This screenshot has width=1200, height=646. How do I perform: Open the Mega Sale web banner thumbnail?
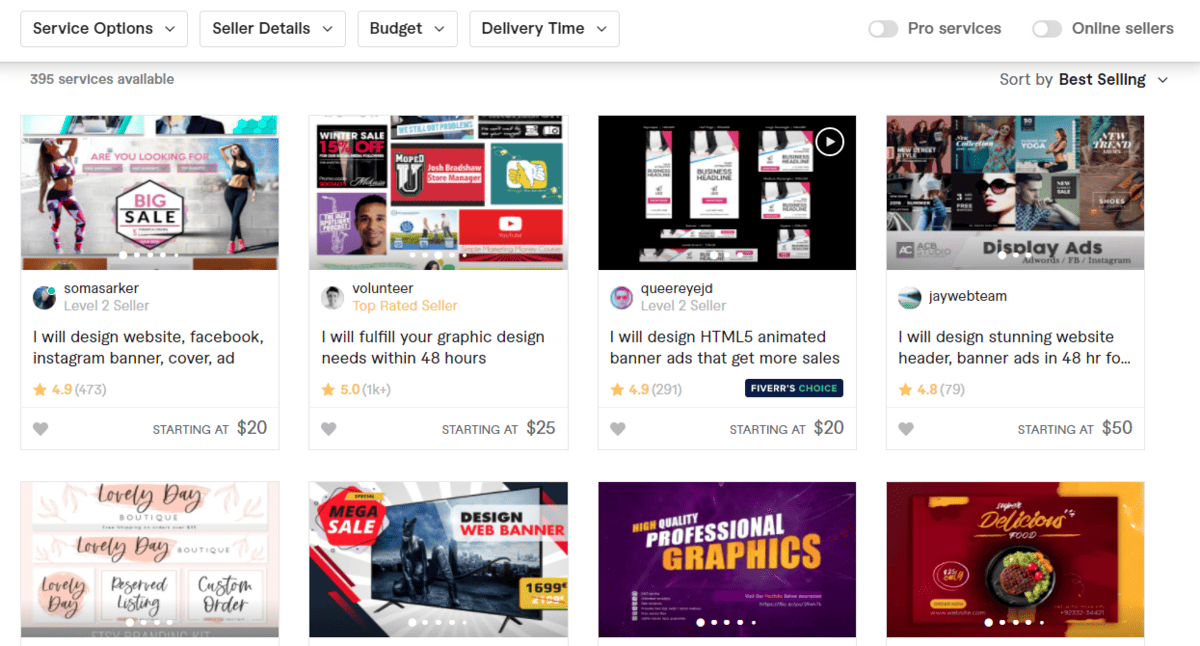click(438, 559)
